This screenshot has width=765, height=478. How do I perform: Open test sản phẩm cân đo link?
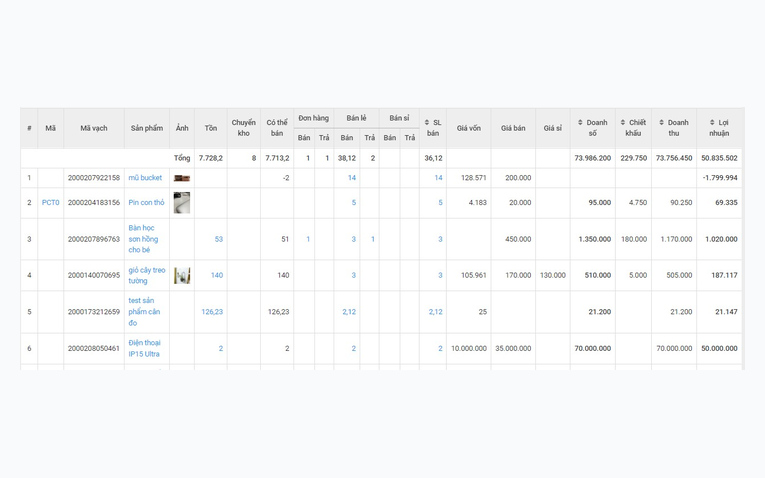[x=144, y=312]
